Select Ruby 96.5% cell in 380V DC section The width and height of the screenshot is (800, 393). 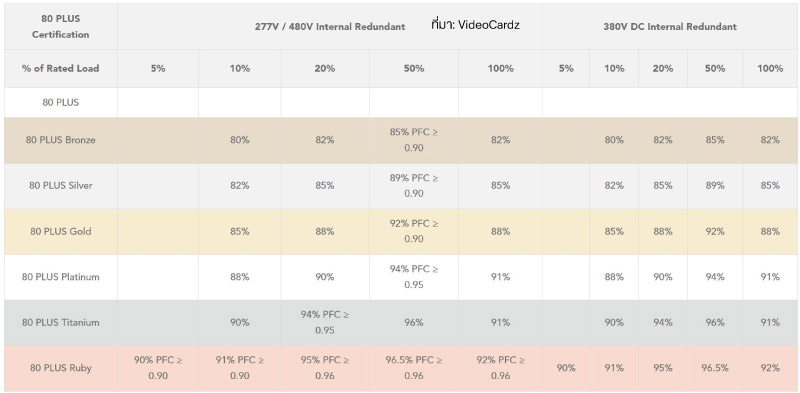point(715,368)
